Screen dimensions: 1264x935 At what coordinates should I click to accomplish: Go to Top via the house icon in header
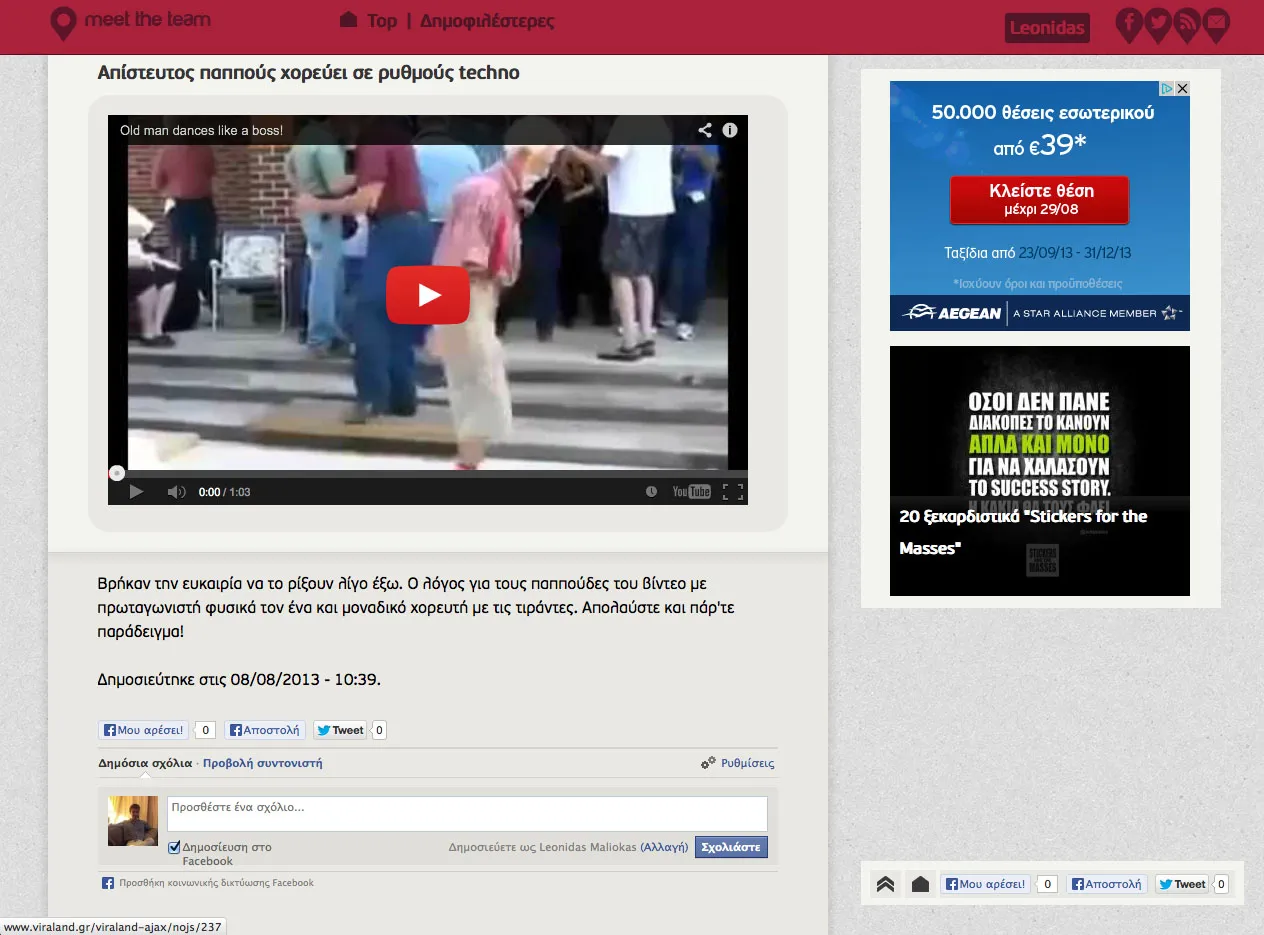click(x=349, y=20)
